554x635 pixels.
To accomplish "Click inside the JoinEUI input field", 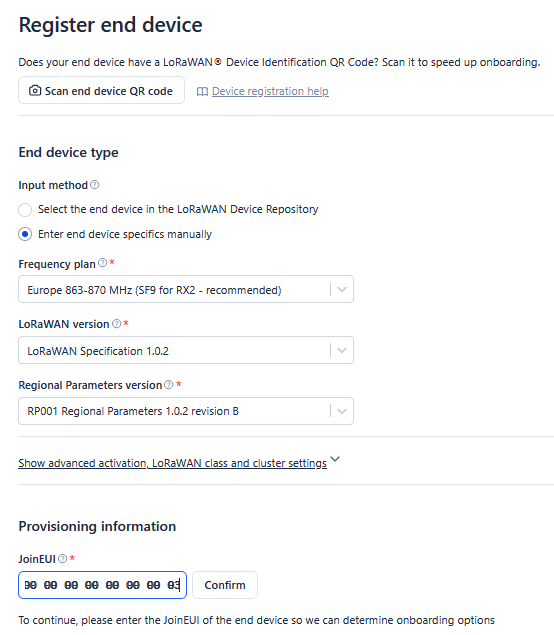I will click(102, 585).
